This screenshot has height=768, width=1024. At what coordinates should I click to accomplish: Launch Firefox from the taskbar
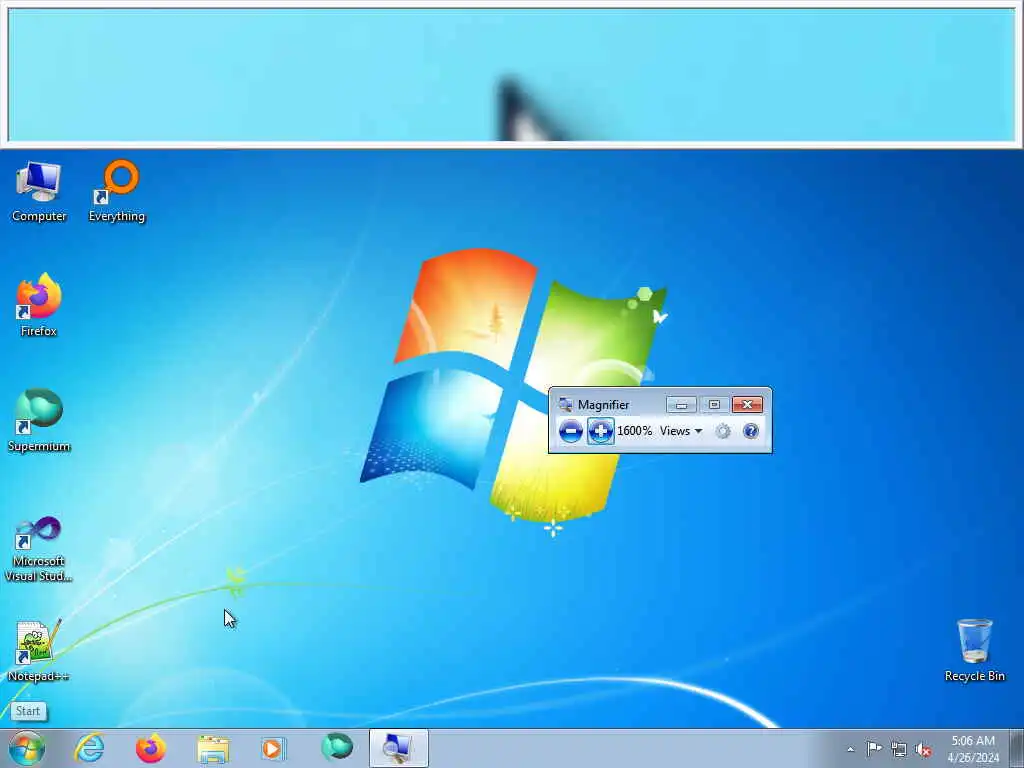tap(151, 748)
